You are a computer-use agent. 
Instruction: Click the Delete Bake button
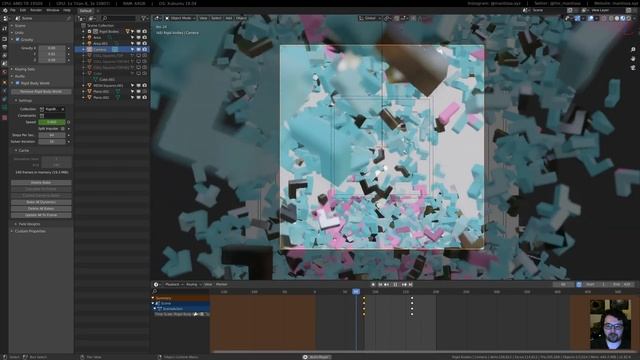point(41,183)
